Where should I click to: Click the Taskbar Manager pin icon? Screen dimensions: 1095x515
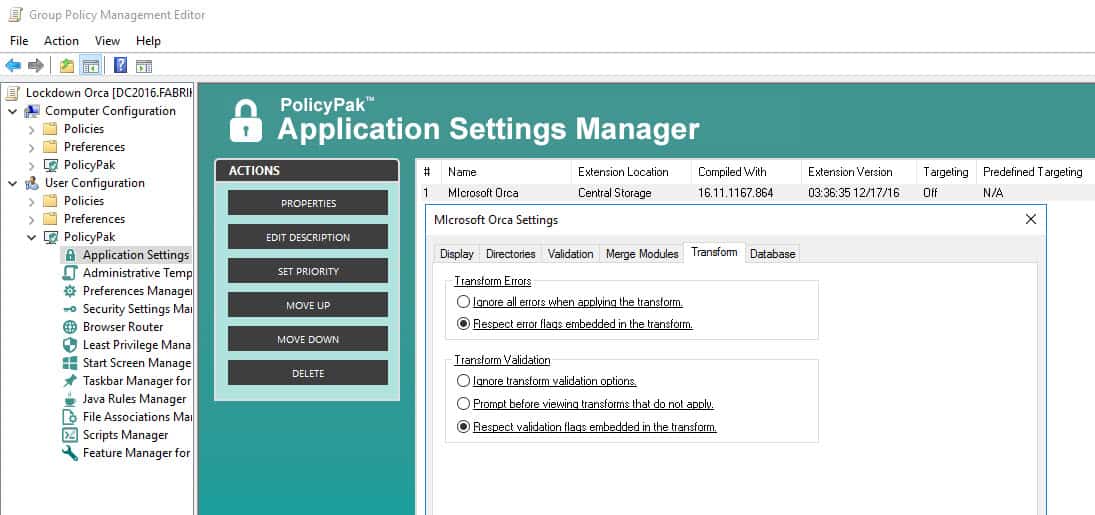pos(70,381)
